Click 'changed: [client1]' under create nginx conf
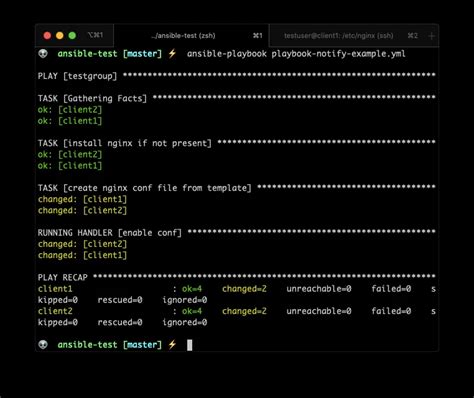 (x=82, y=199)
